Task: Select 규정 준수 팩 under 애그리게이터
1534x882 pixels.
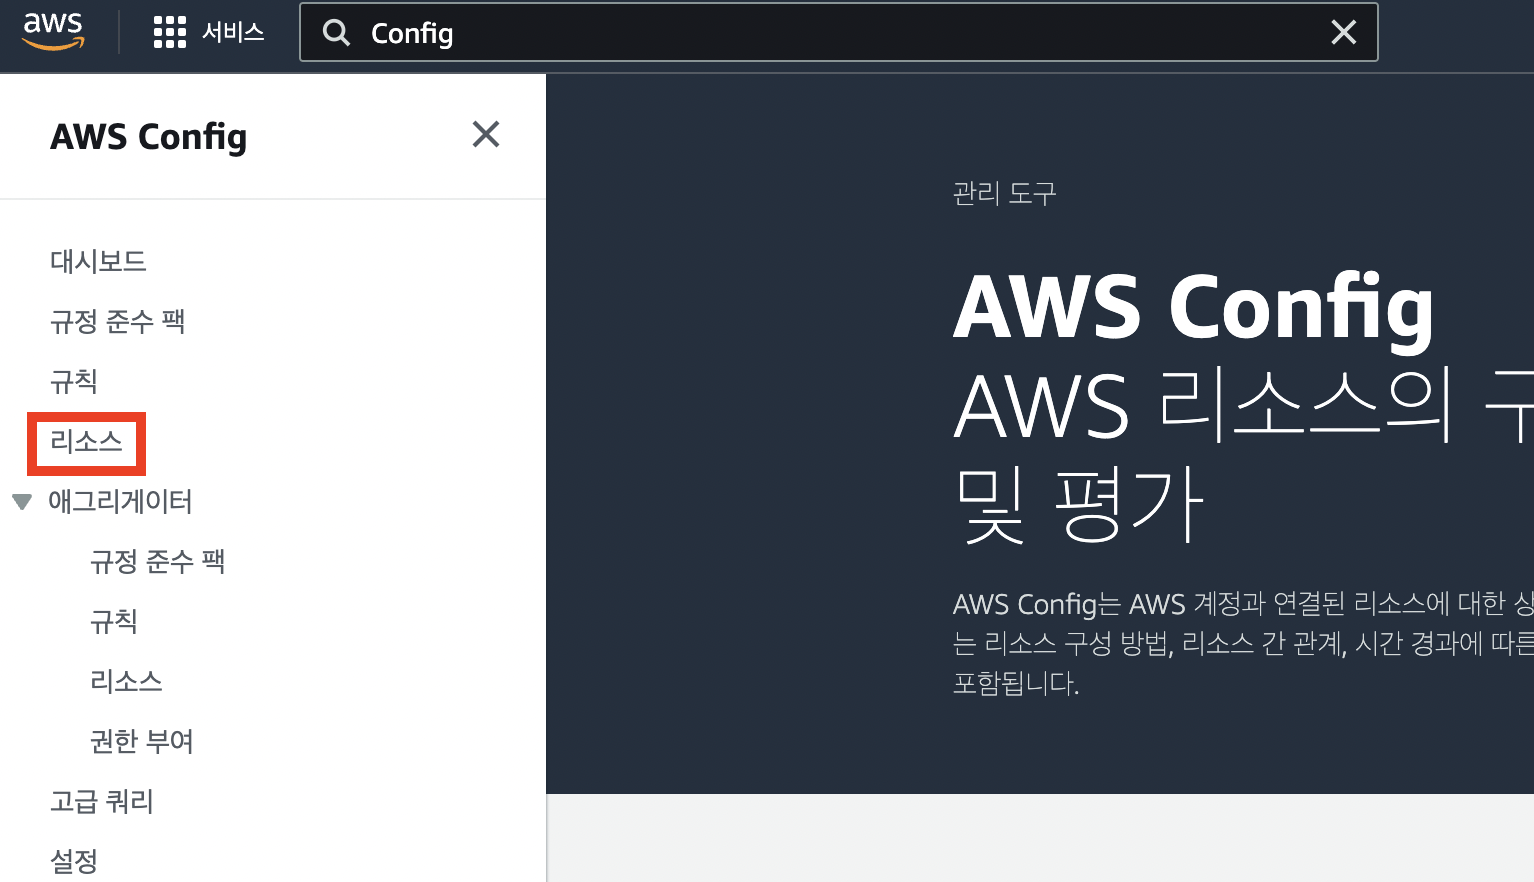Action: [157, 561]
